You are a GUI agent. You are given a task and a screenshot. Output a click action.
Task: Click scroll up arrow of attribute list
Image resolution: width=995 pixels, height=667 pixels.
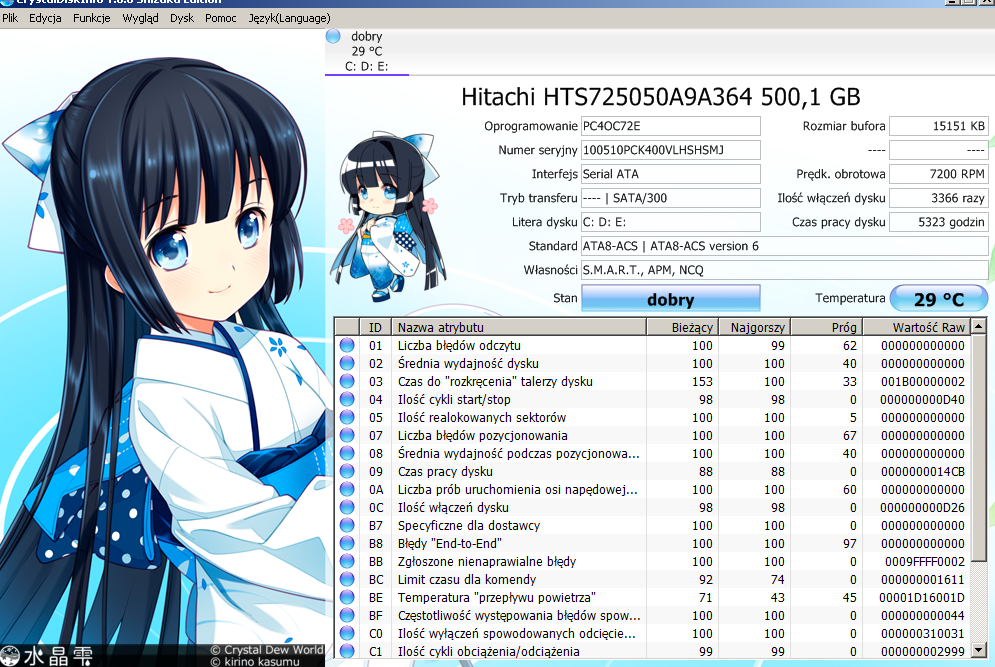979,326
